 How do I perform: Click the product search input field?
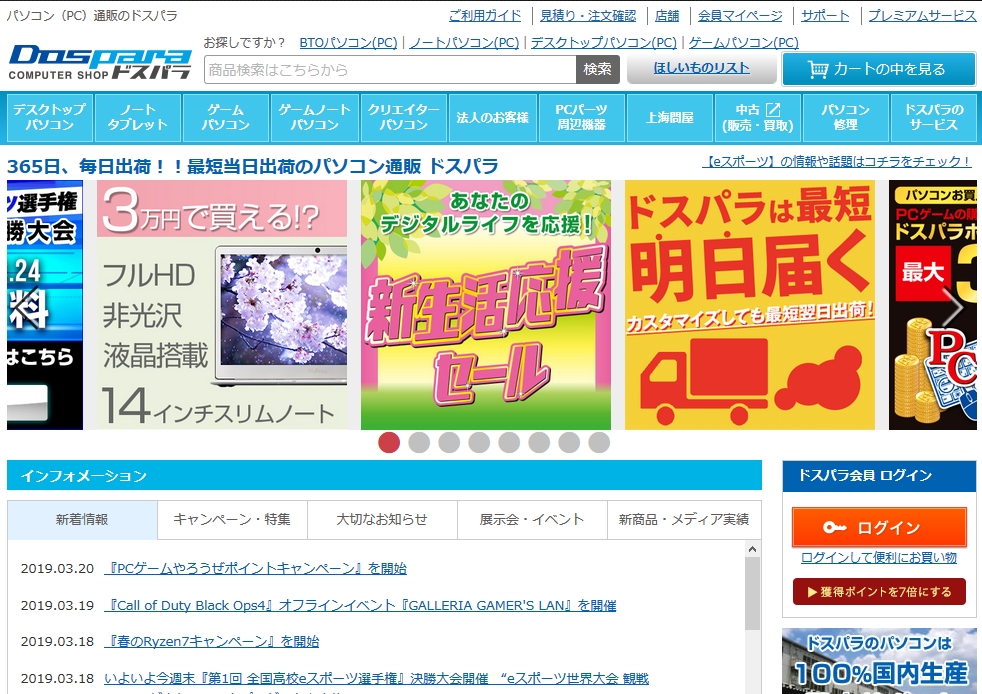pyautogui.click(x=390, y=70)
